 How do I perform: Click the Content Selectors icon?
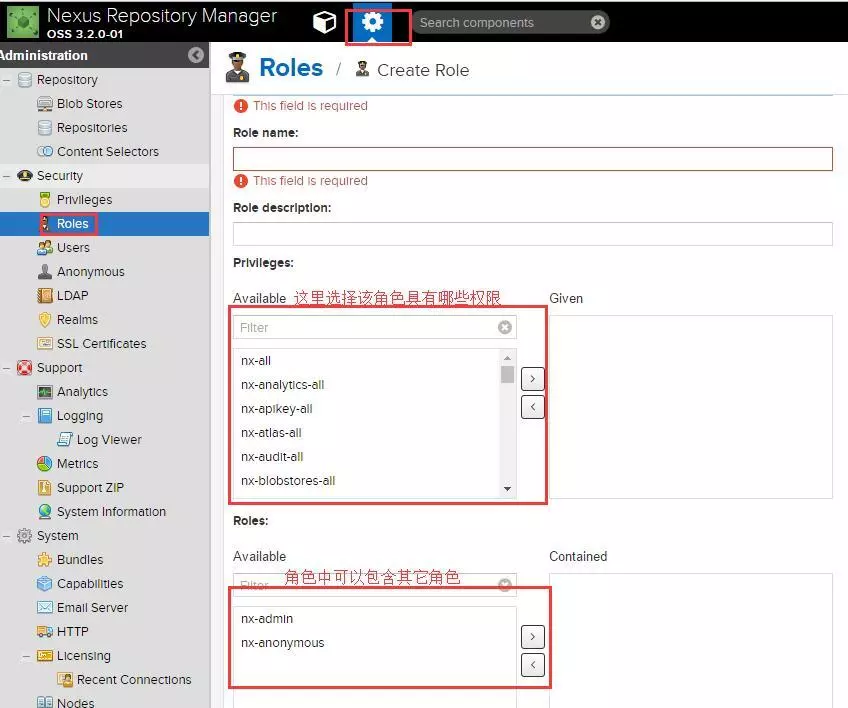point(45,151)
